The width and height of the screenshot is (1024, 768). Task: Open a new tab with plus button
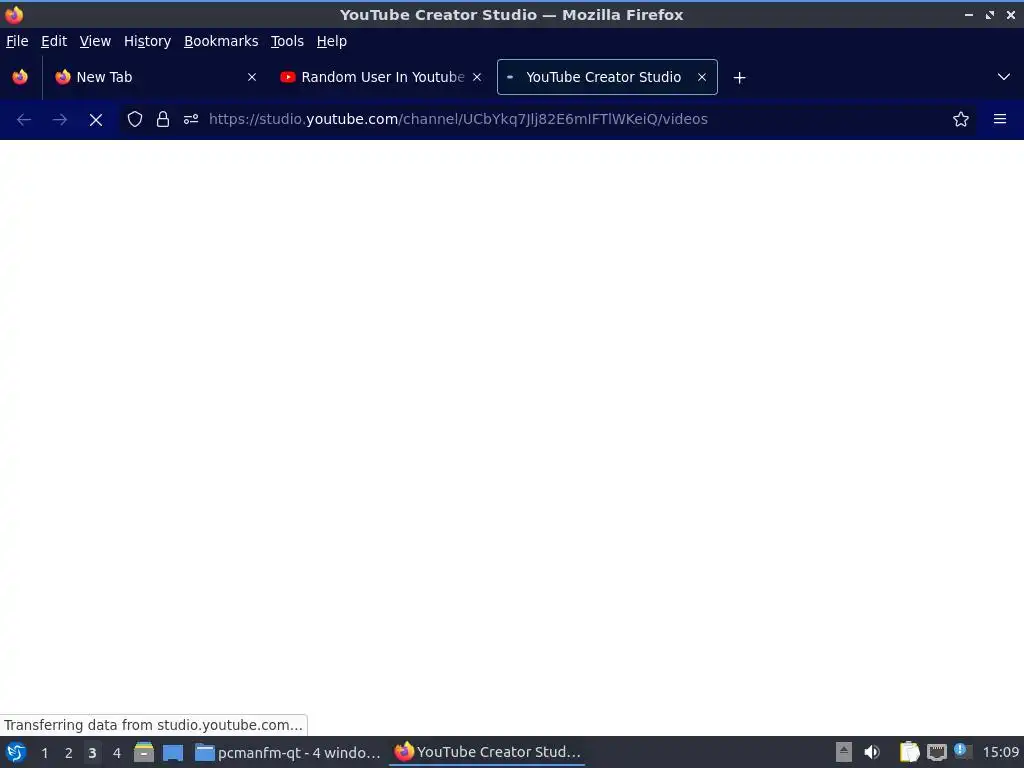[739, 78]
